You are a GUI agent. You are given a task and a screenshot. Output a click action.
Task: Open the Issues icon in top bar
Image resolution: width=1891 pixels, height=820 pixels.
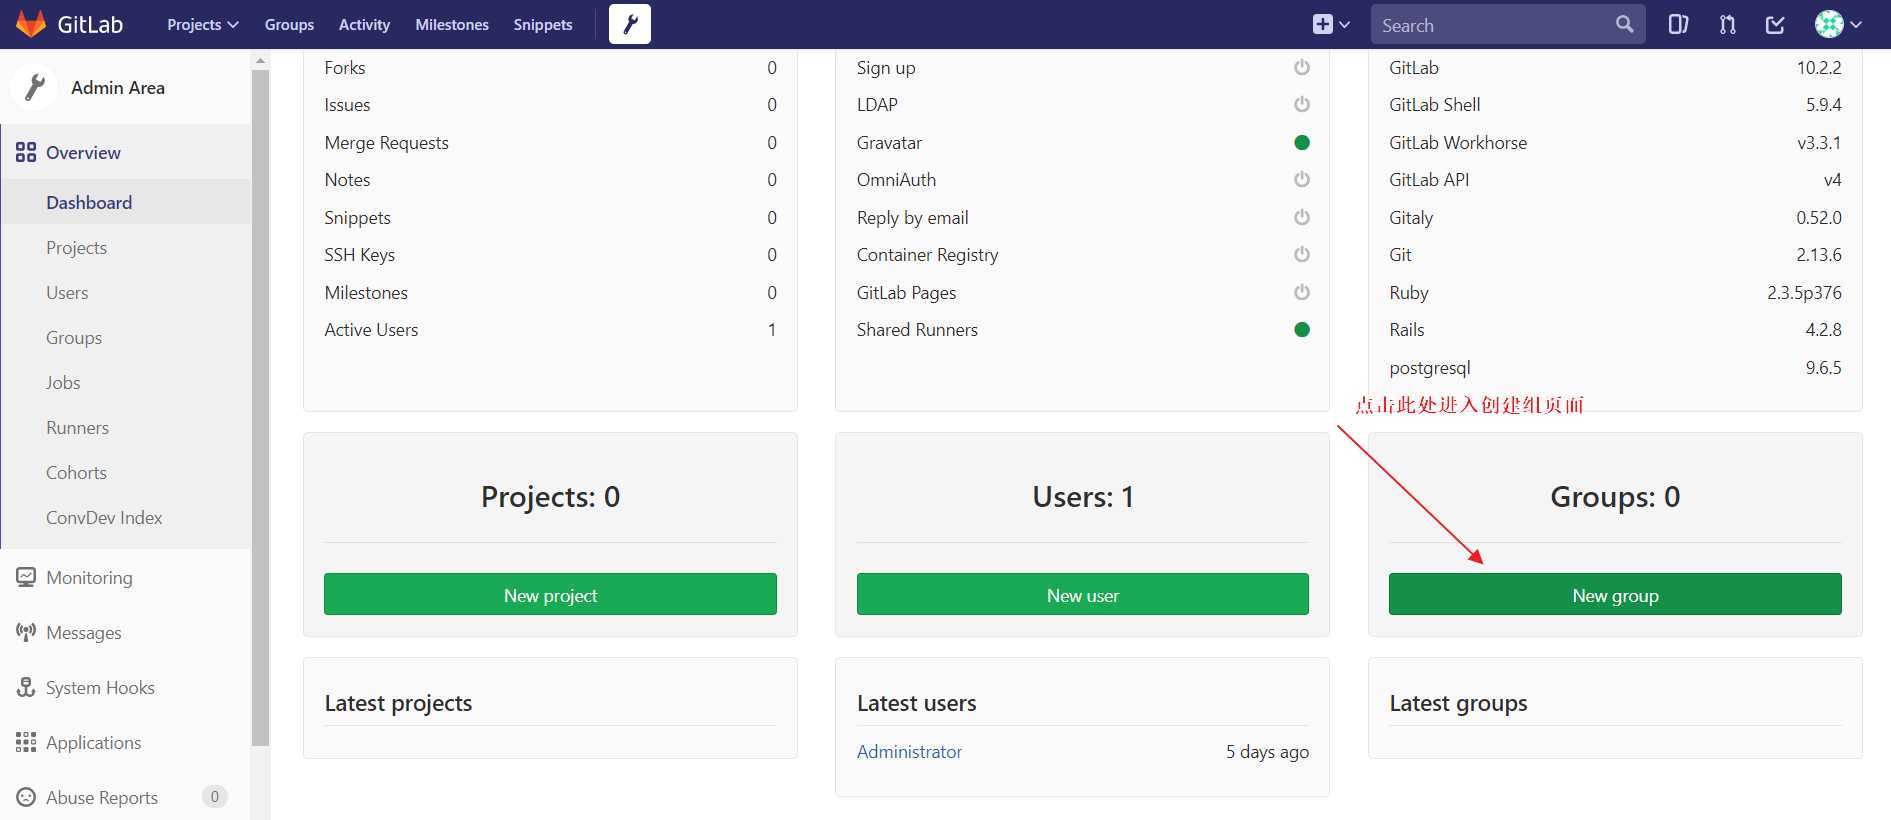click(1678, 24)
